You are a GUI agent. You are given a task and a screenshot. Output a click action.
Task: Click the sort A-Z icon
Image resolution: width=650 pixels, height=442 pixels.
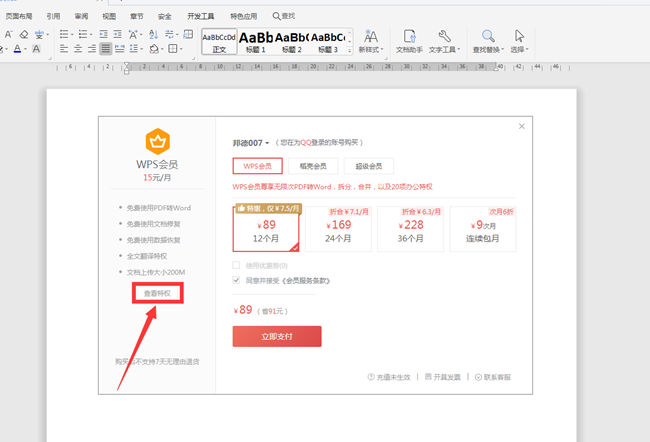(153, 34)
